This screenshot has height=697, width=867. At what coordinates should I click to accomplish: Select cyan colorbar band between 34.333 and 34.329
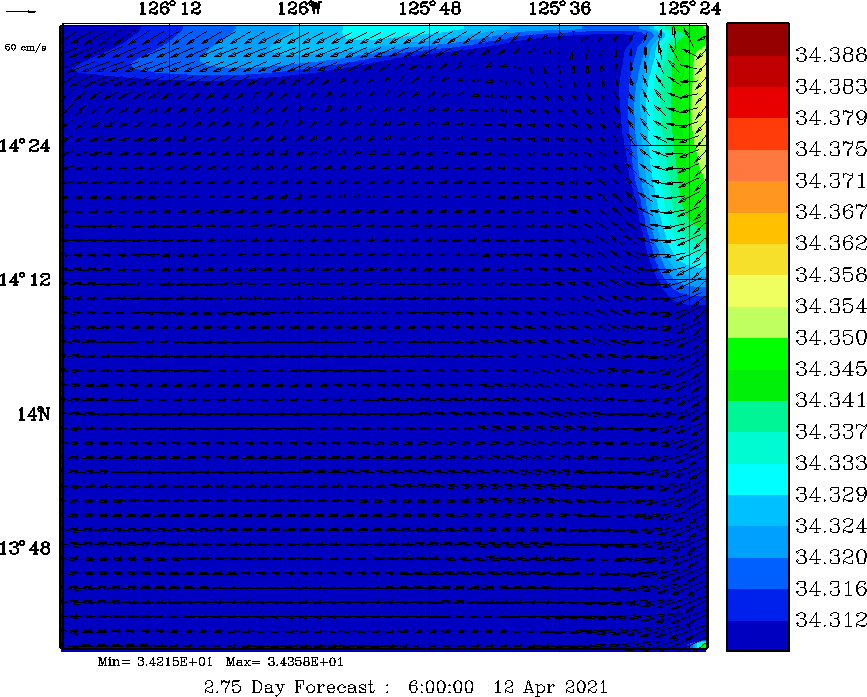point(758,479)
